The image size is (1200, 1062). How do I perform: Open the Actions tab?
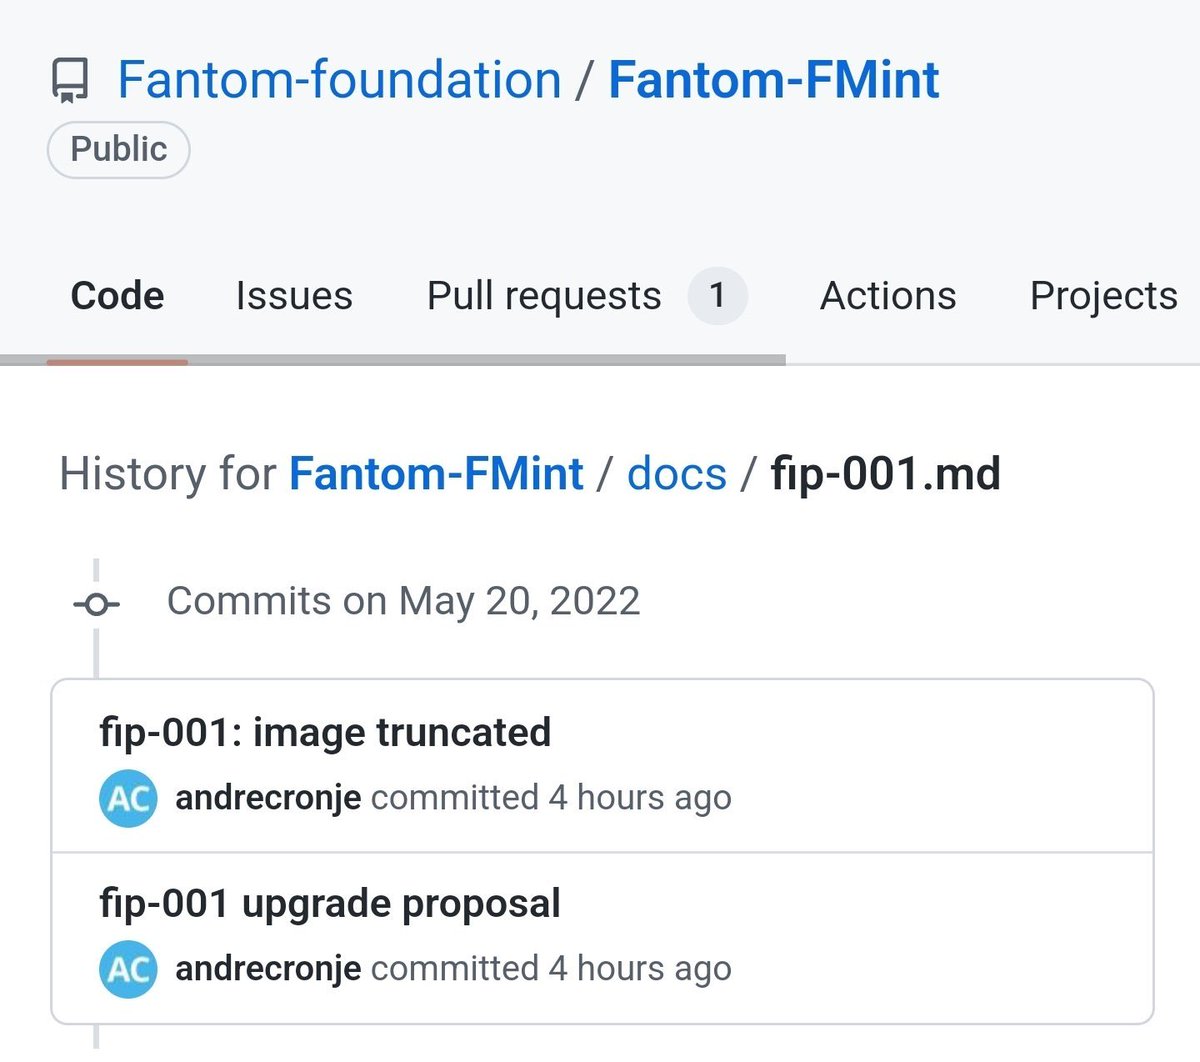pyautogui.click(x=888, y=295)
